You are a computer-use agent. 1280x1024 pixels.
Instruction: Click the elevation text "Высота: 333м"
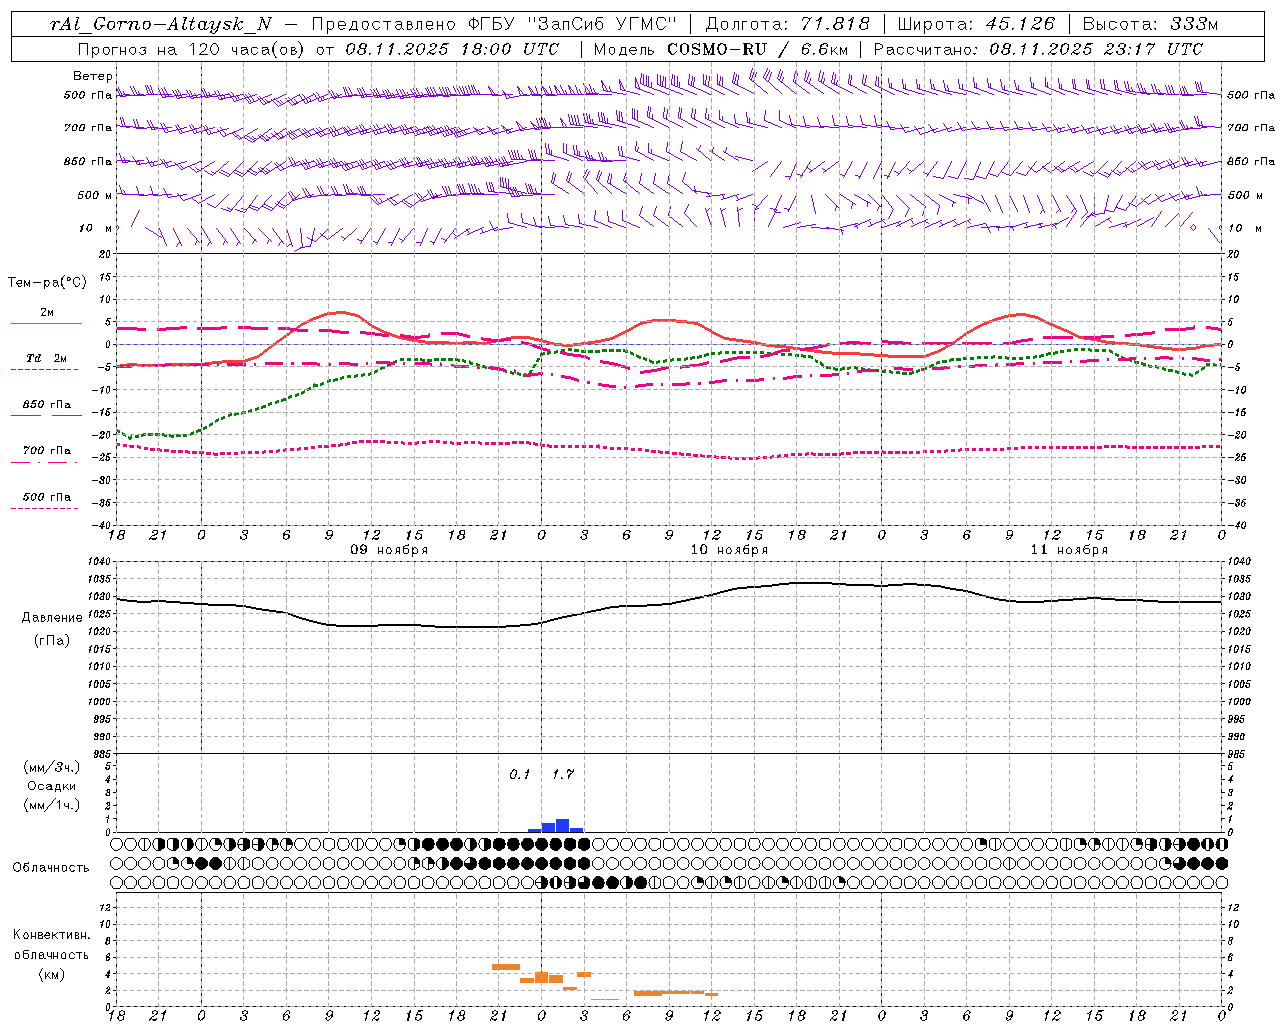pyautogui.click(x=1151, y=24)
